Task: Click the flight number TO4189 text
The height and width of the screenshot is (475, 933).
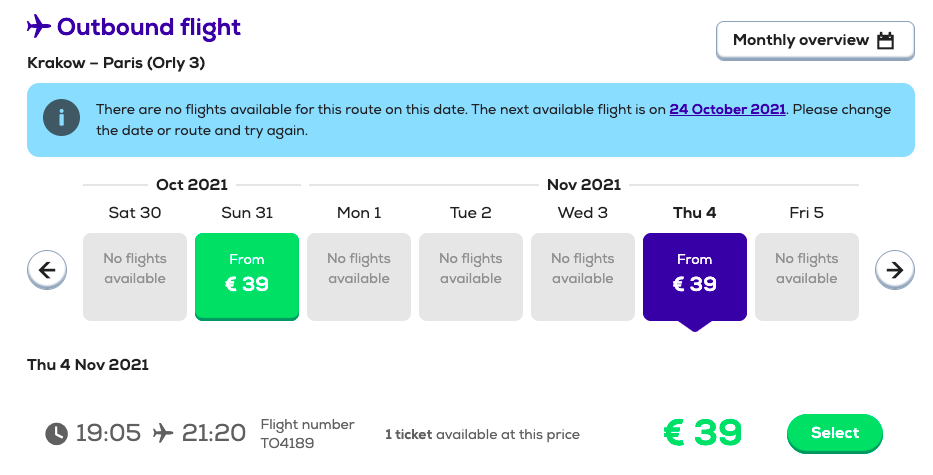Action: coord(287,443)
